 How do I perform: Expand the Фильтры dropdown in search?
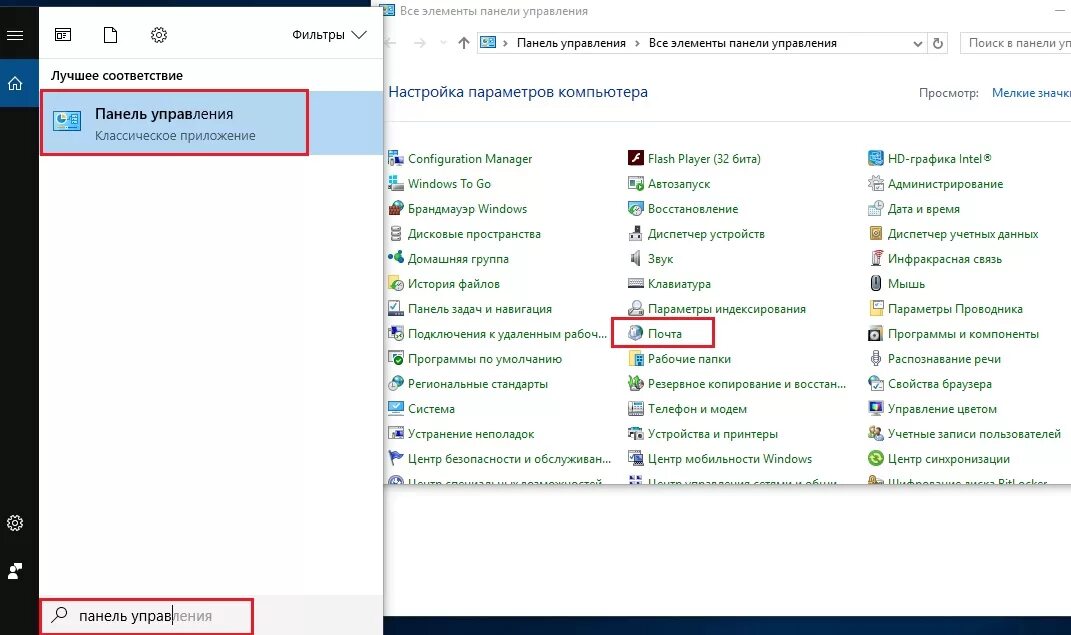coord(329,35)
